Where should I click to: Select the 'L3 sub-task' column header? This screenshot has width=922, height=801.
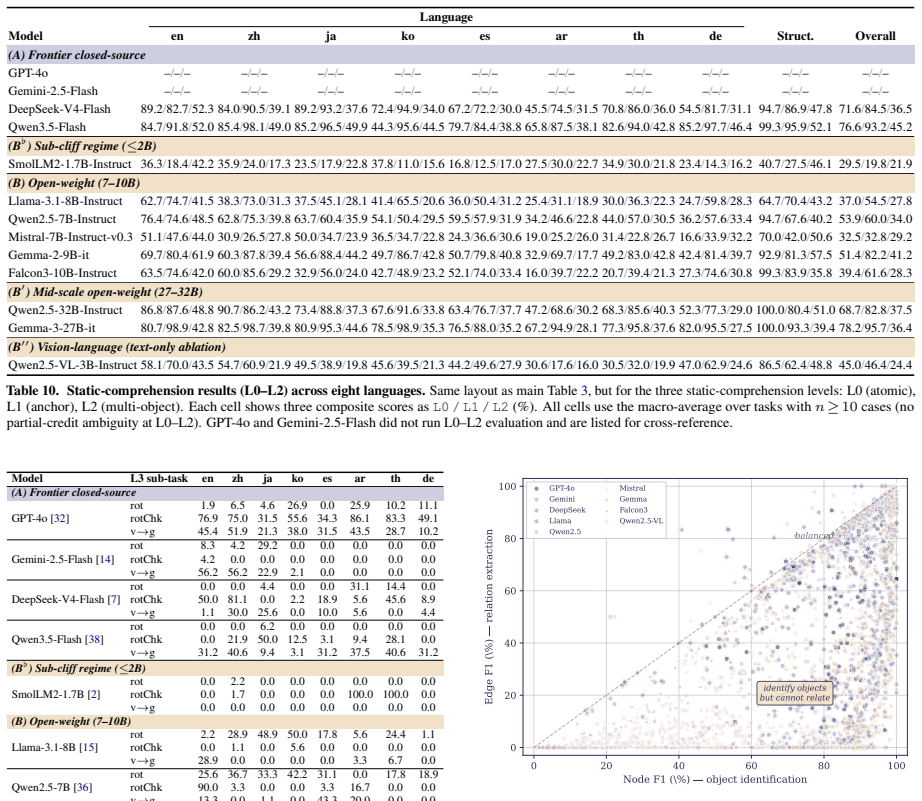tap(159, 479)
